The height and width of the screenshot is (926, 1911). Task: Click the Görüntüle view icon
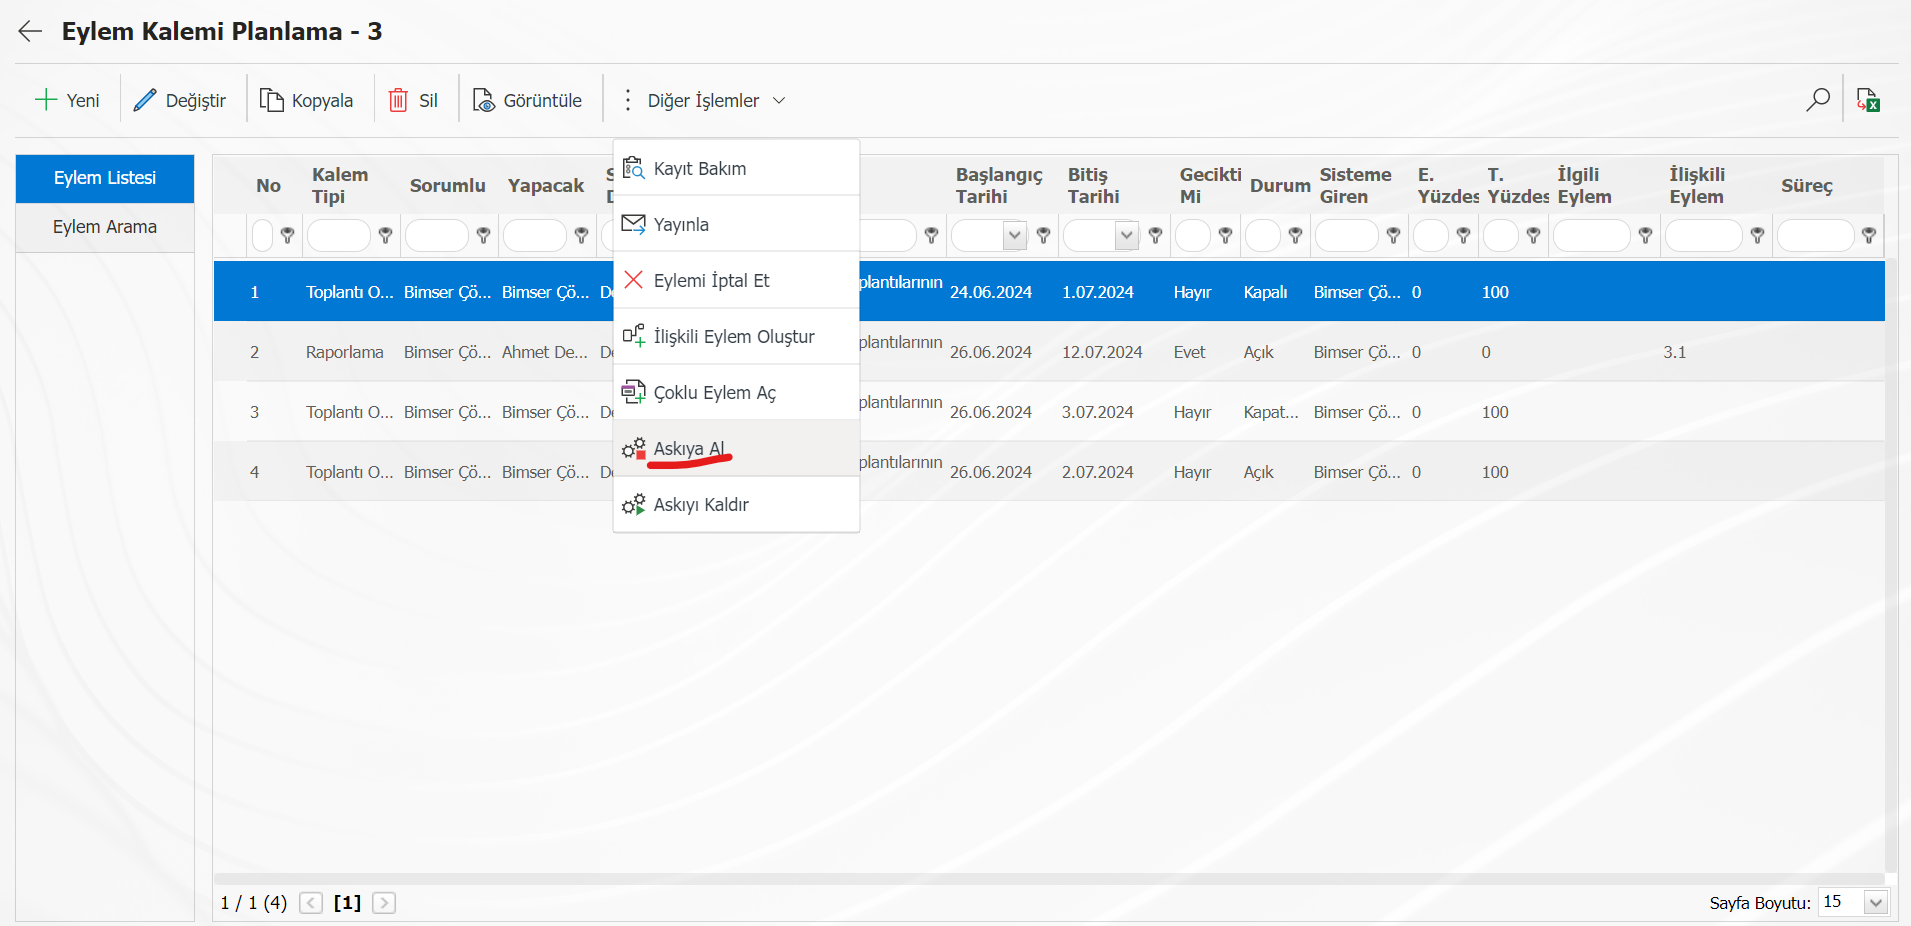[x=484, y=100]
